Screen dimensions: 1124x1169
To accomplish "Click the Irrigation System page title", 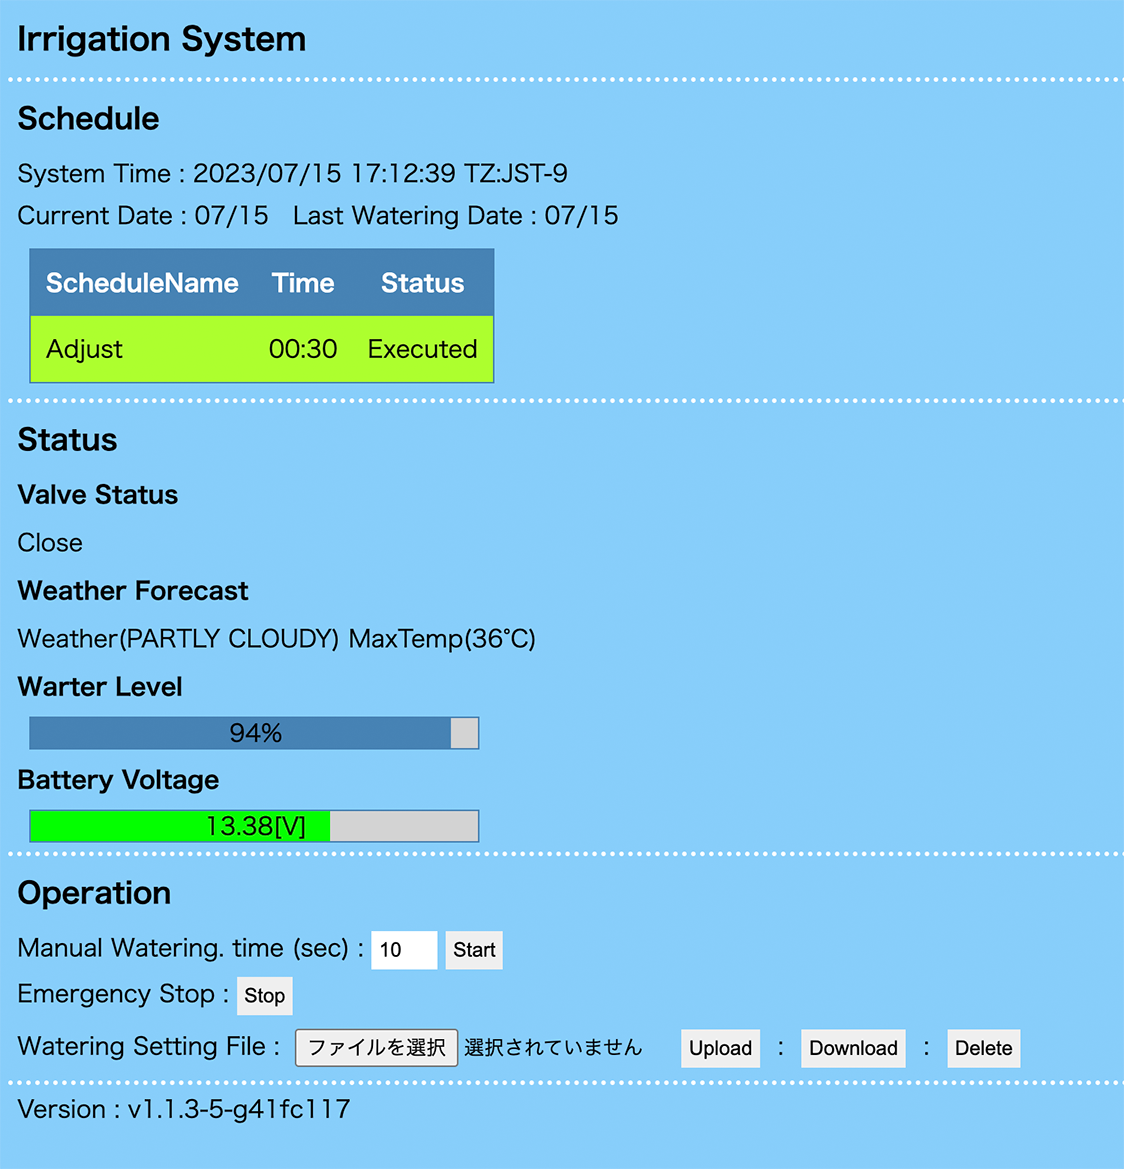I will pos(162,39).
